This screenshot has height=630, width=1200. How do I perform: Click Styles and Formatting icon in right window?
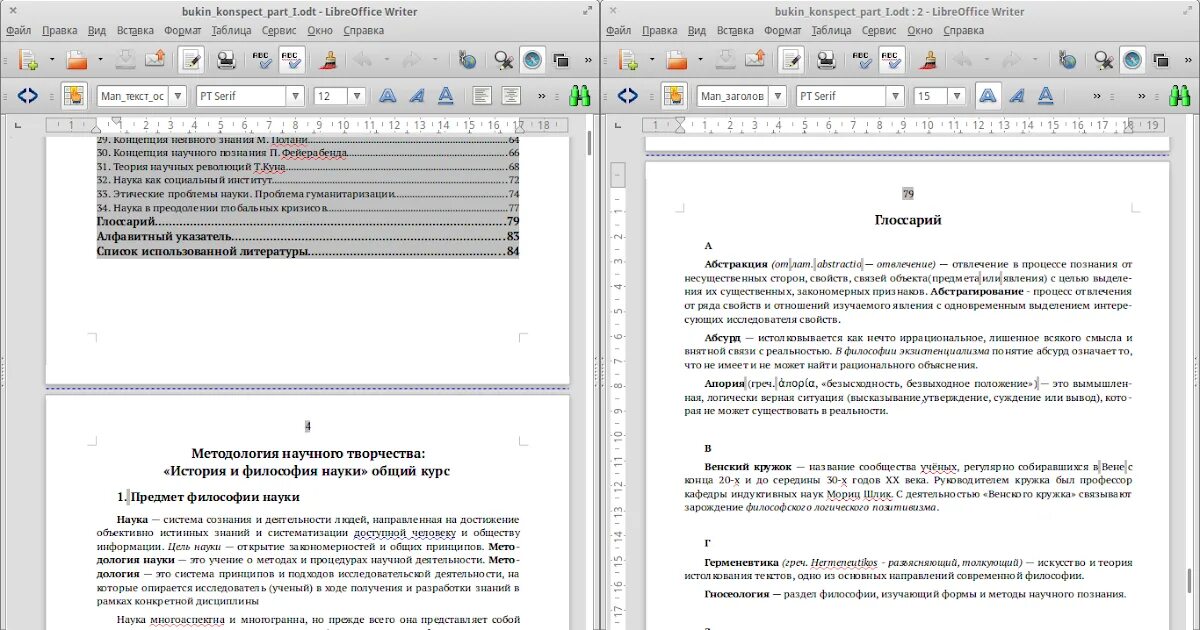point(674,96)
